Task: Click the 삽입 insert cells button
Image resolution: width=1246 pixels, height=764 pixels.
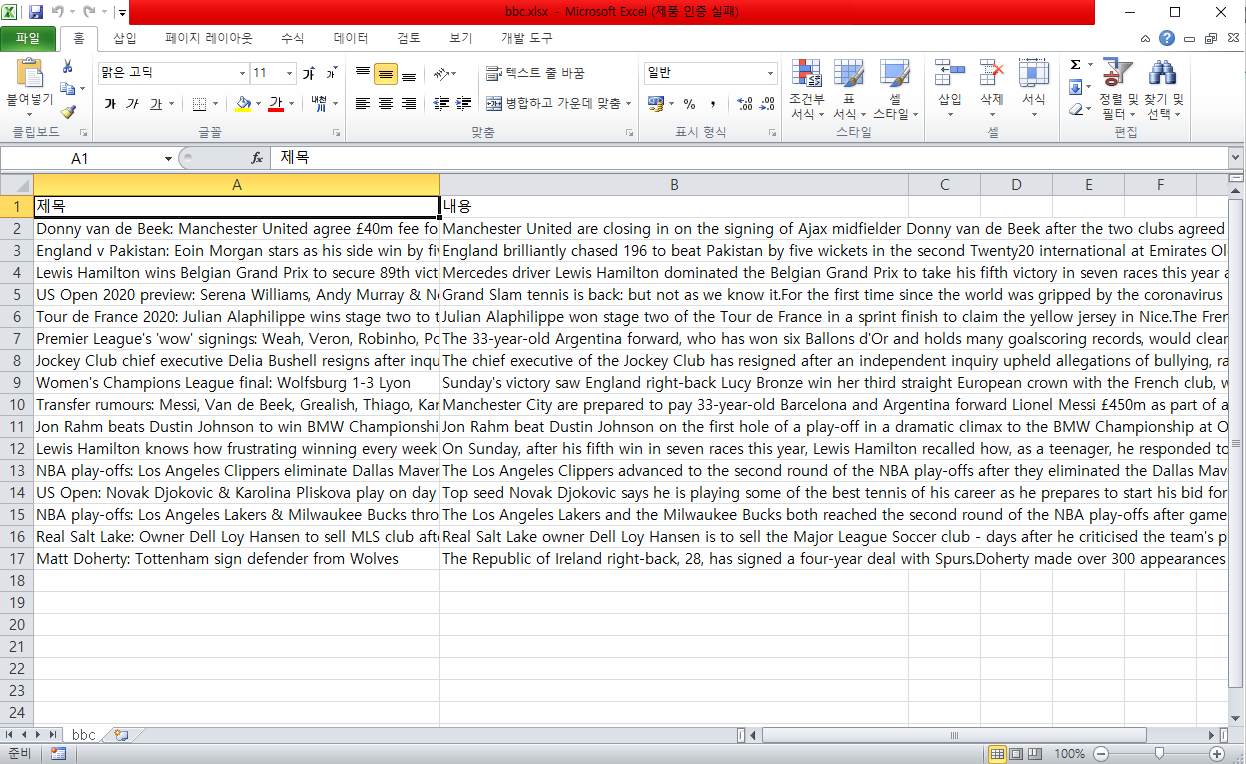Action: click(949, 89)
